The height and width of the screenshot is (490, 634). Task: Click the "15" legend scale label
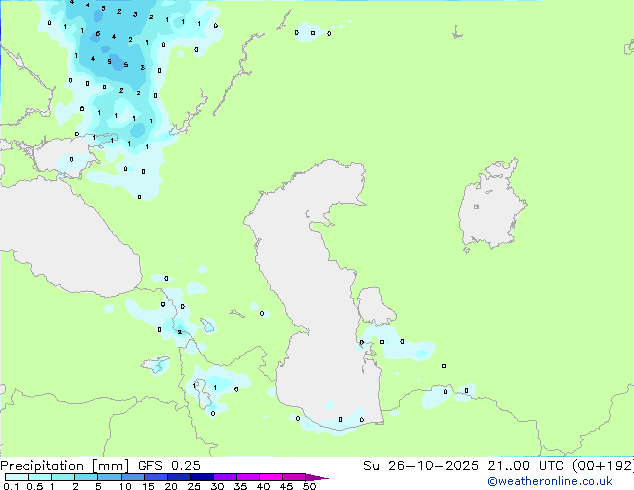pos(148,486)
